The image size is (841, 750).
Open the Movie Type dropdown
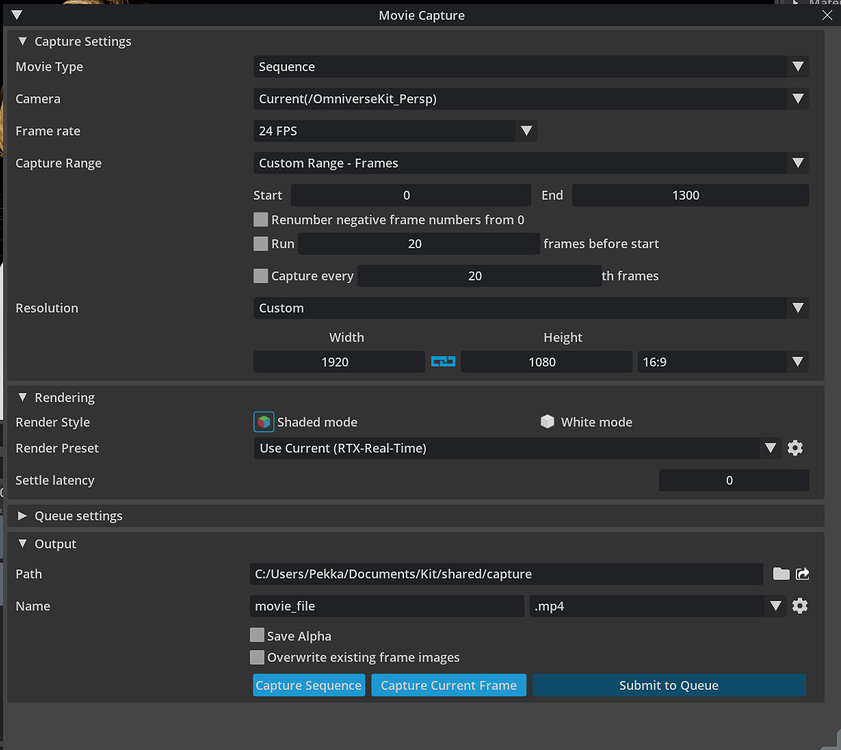(x=530, y=67)
